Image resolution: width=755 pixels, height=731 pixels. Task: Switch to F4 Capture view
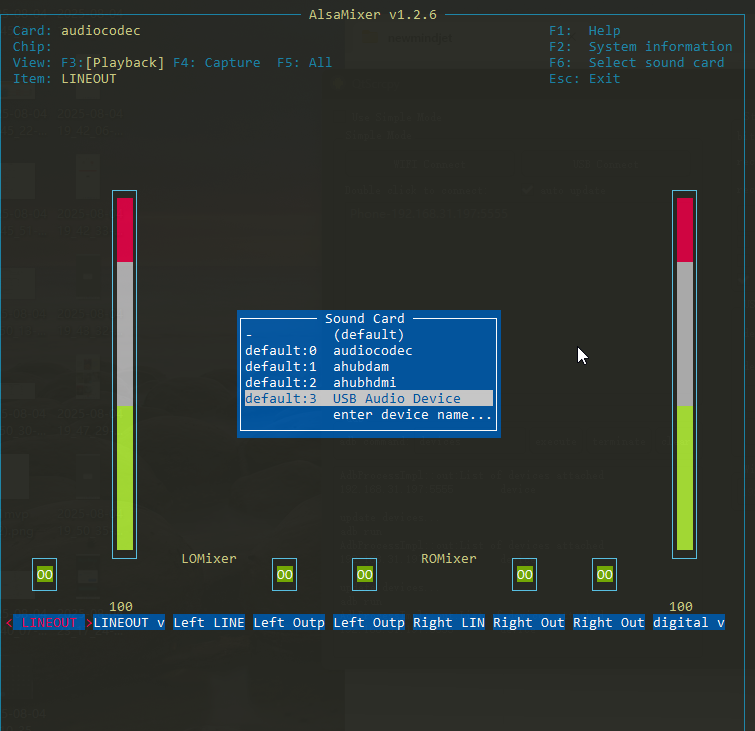217,62
